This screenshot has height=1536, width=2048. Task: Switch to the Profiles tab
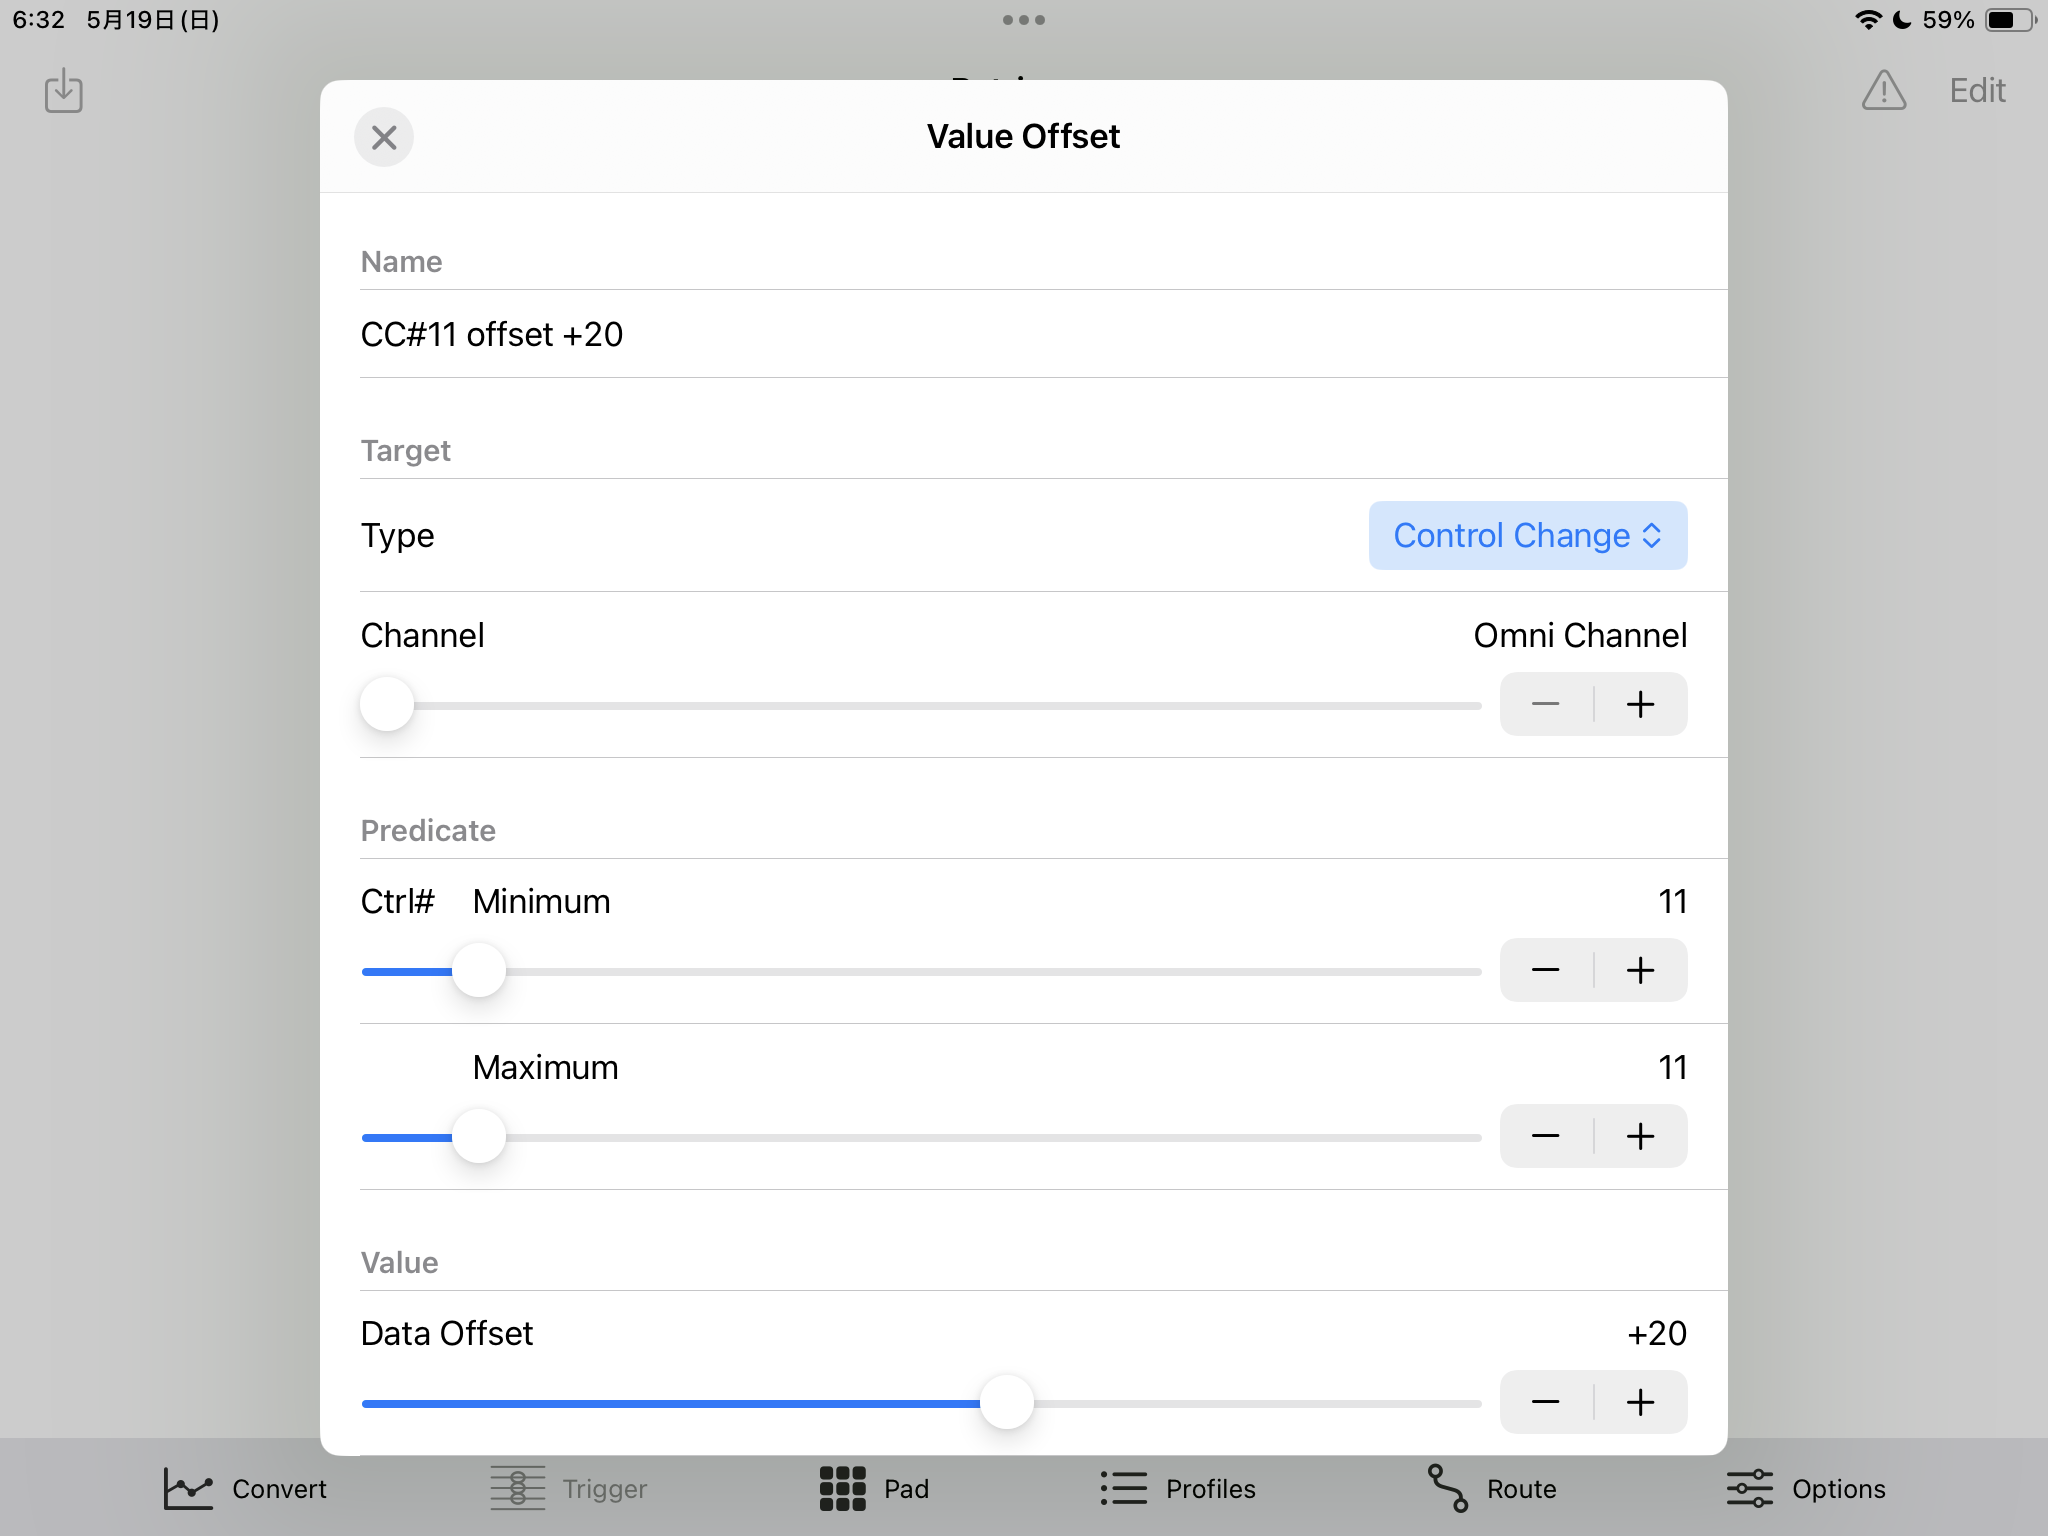(x=1178, y=1489)
